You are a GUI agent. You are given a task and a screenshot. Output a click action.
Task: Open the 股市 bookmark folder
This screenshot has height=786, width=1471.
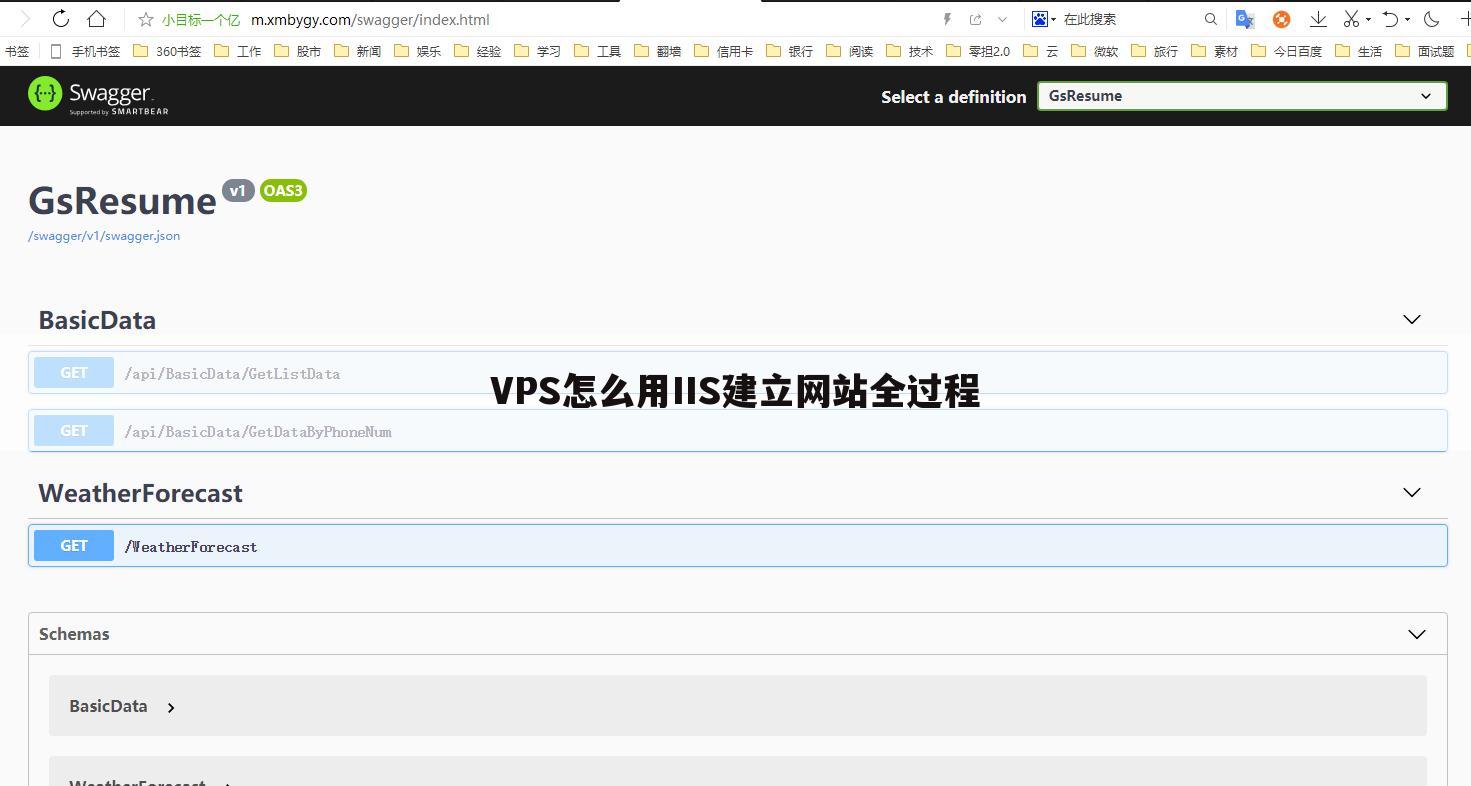click(298, 51)
